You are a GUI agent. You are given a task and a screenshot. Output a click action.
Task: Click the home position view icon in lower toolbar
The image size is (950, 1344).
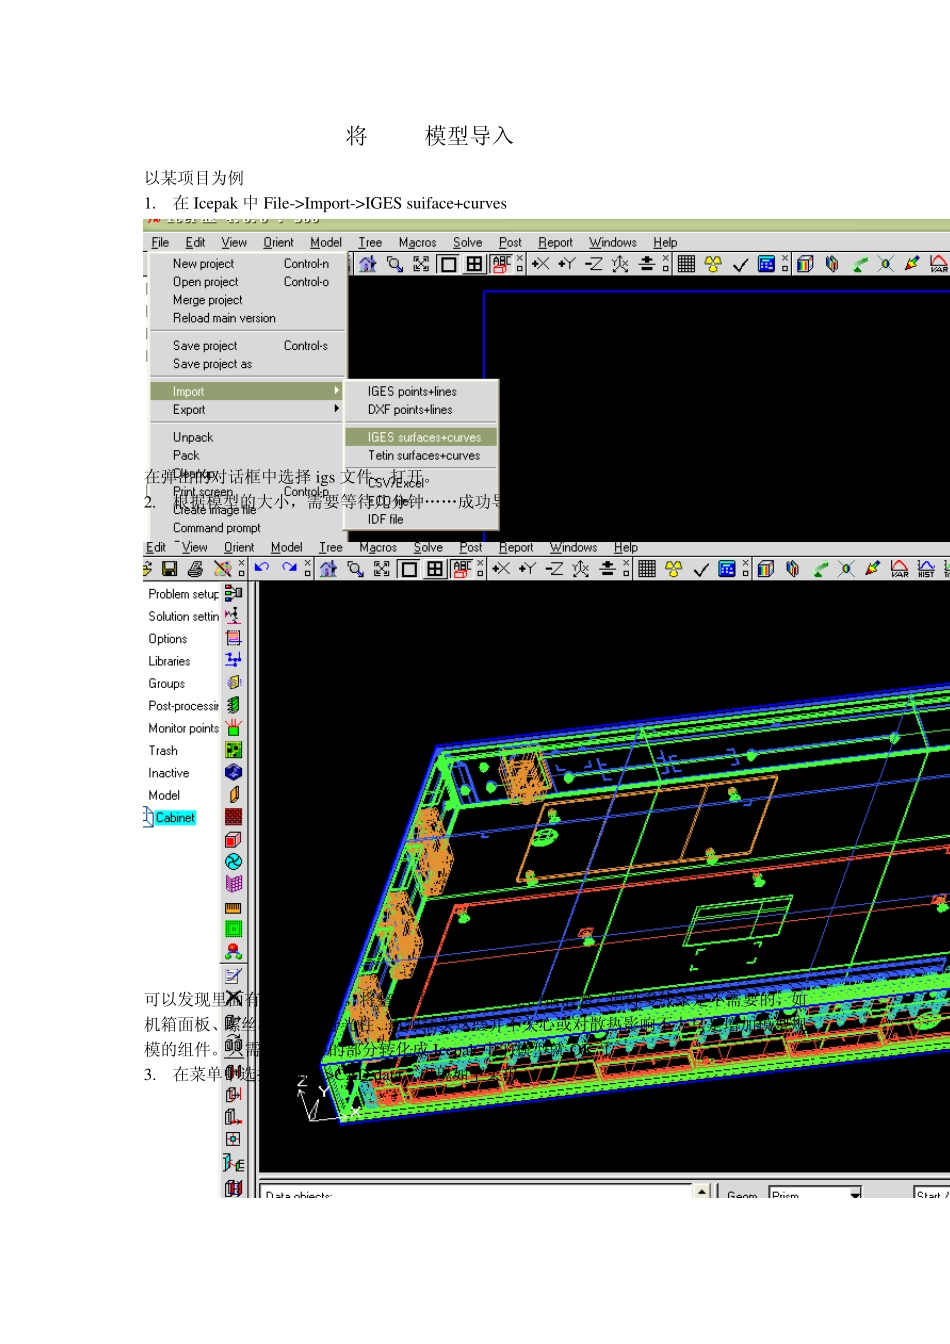[x=328, y=569]
